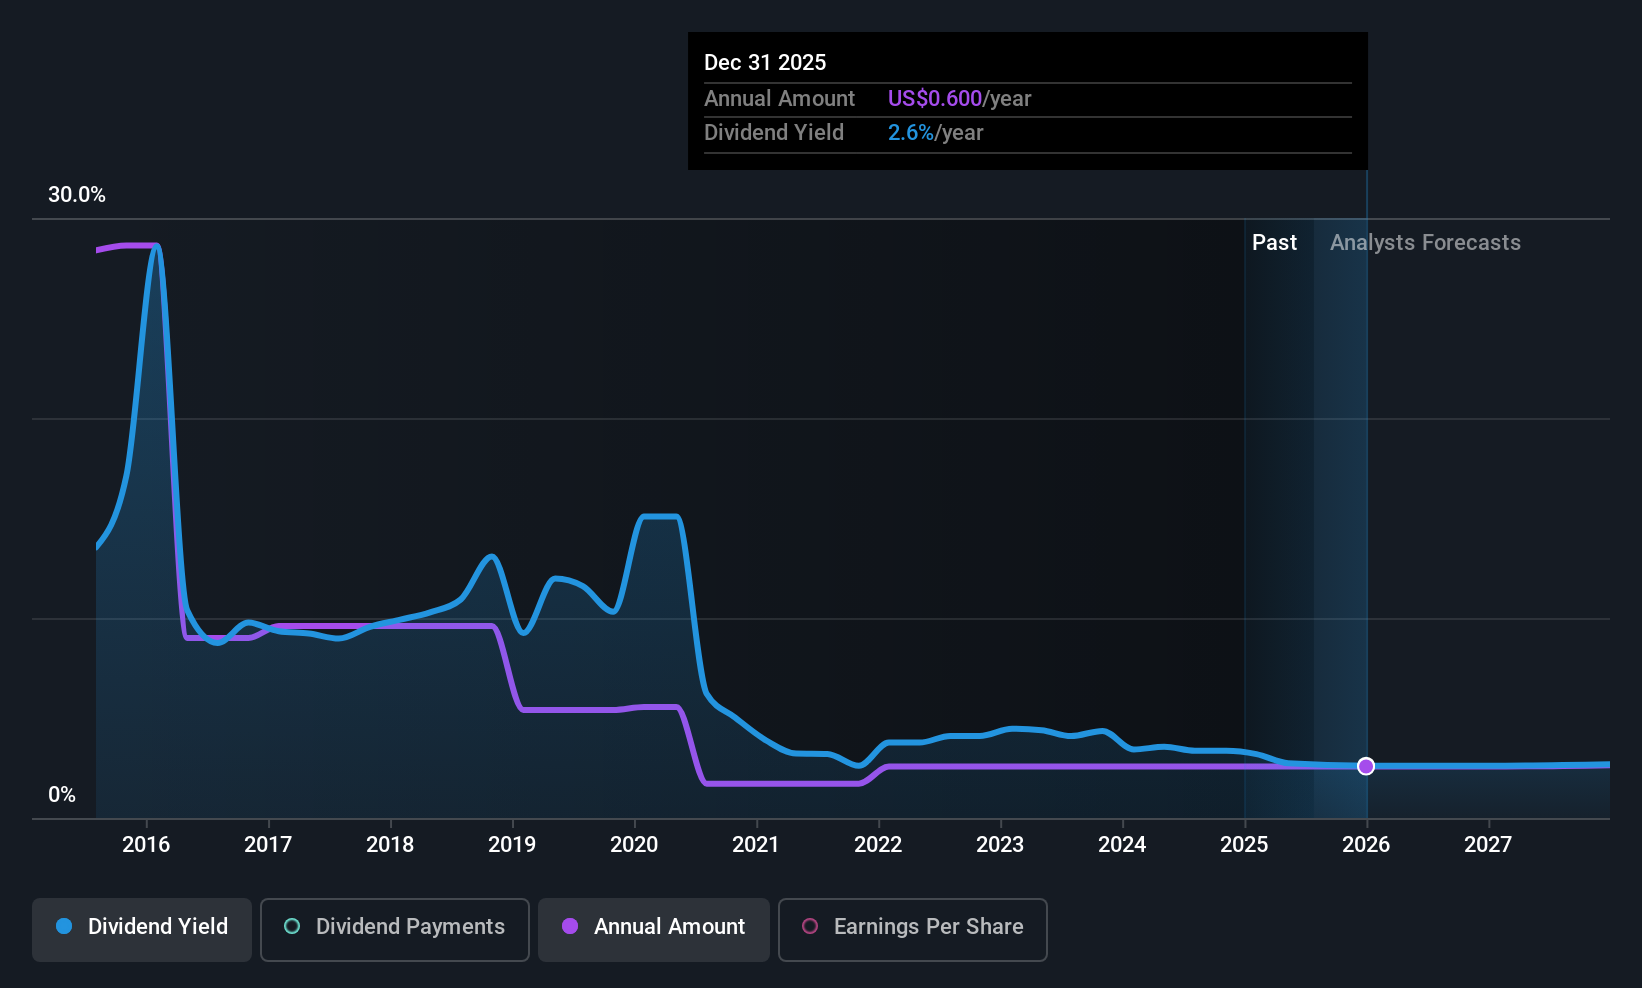The height and width of the screenshot is (988, 1642).
Task: Click the 2016 x-axis label
Action: (146, 845)
